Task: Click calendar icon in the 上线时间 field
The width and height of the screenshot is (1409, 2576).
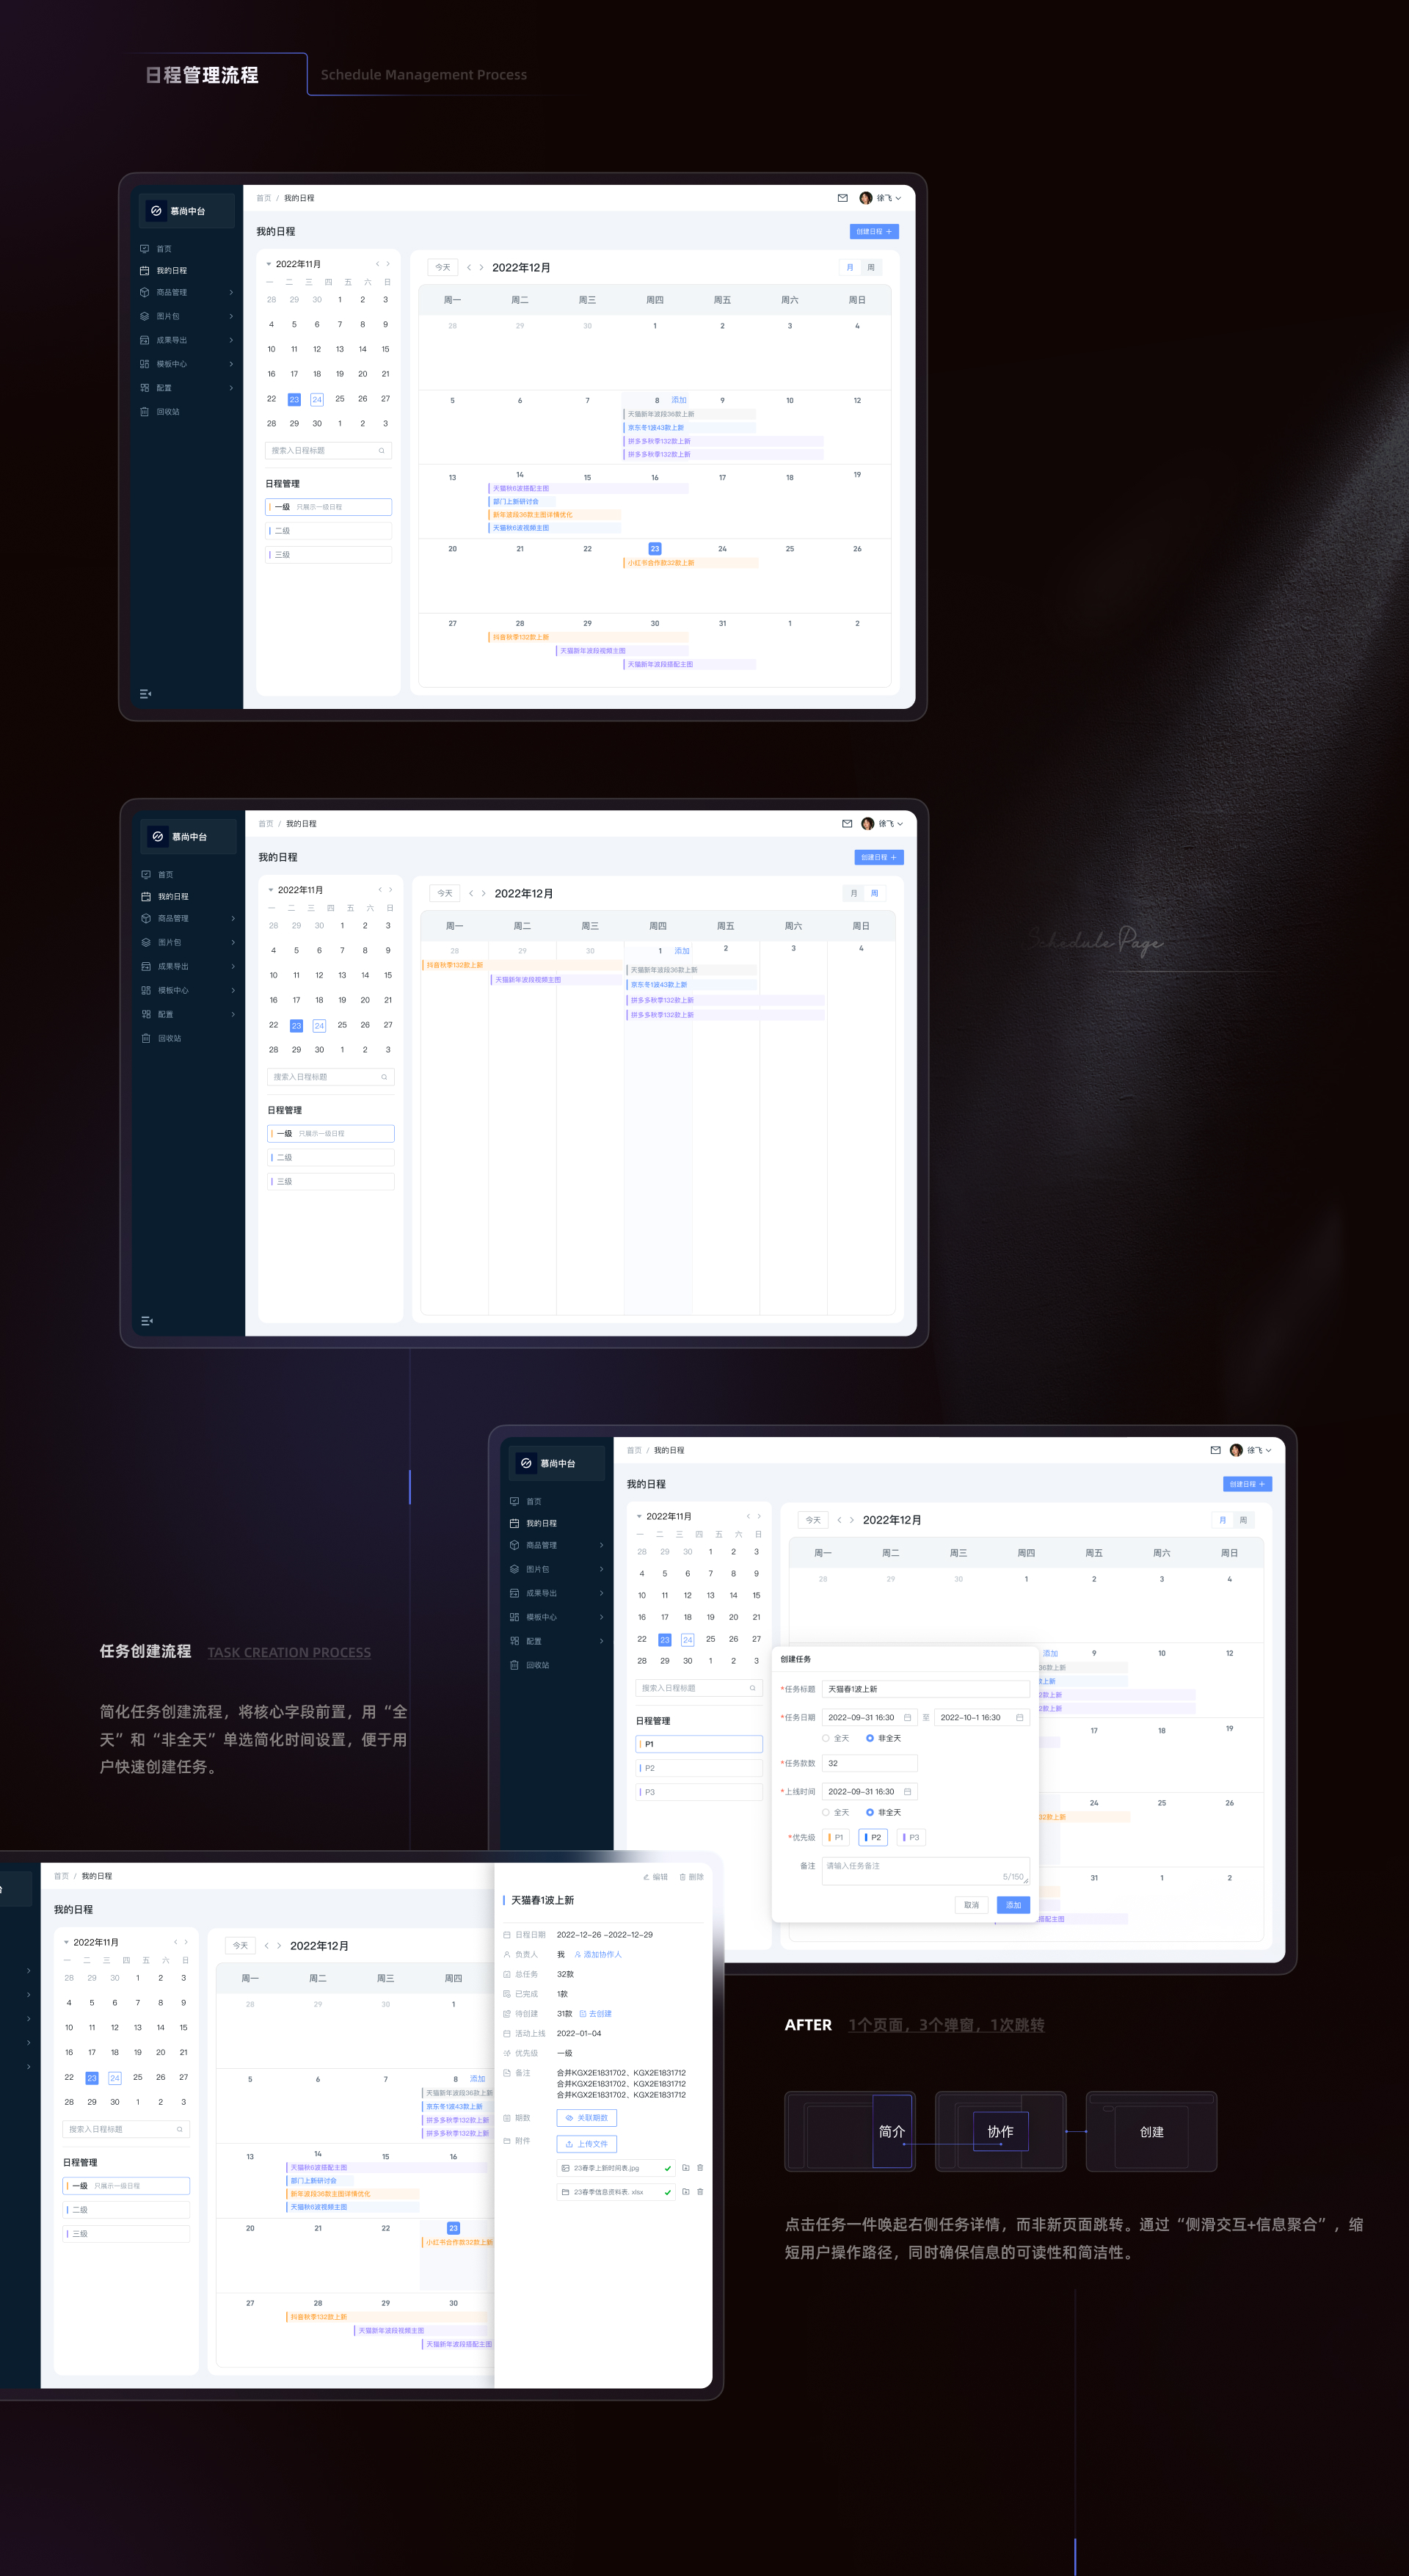Action: coord(907,1791)
